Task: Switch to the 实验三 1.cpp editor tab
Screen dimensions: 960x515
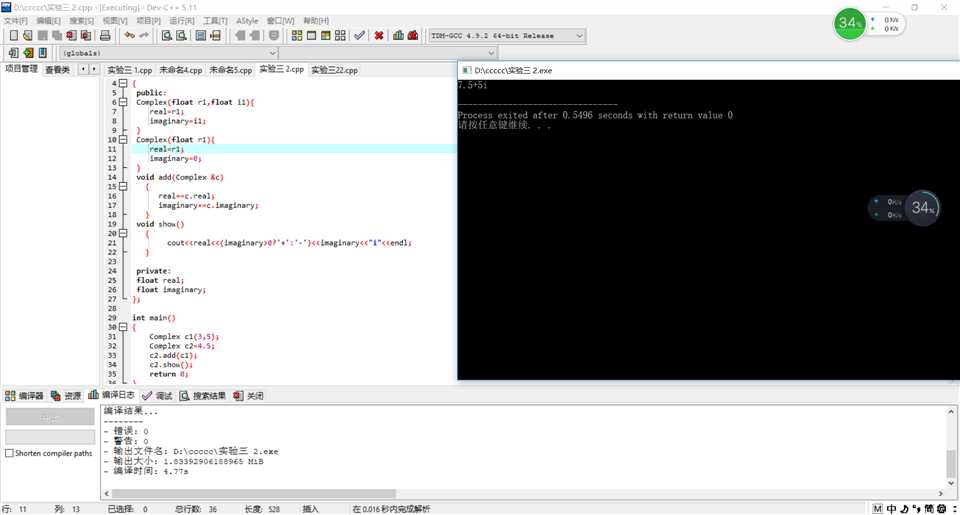Action: (130, 70)
